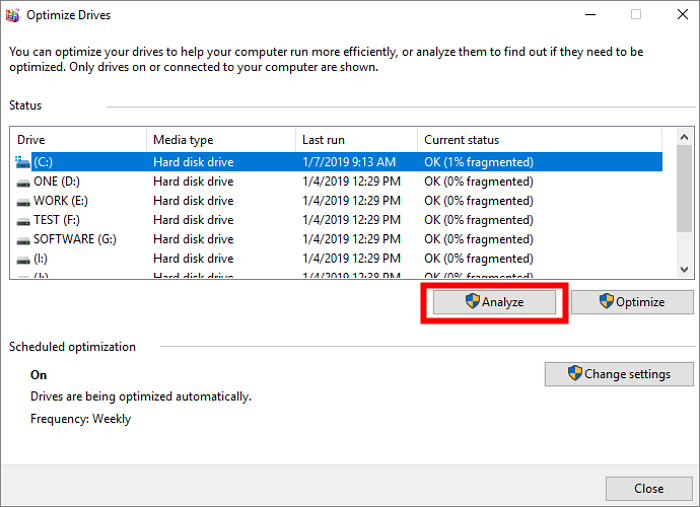The height and width of the screenshot is (507, 700).
Task: Click the drive list scrollbar down arrow
Action: coord(684,269)
